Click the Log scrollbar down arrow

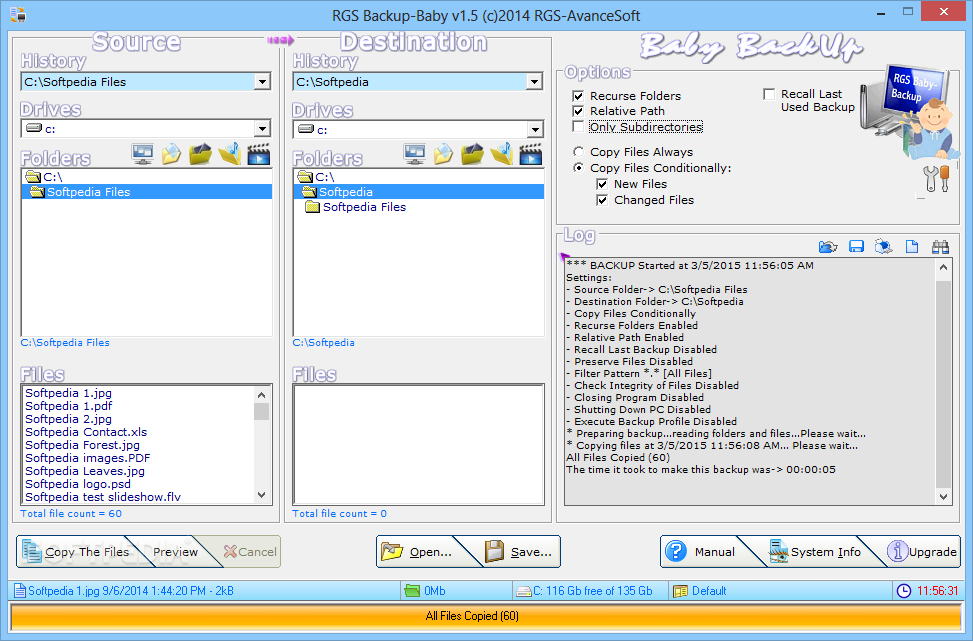[943, 496]
